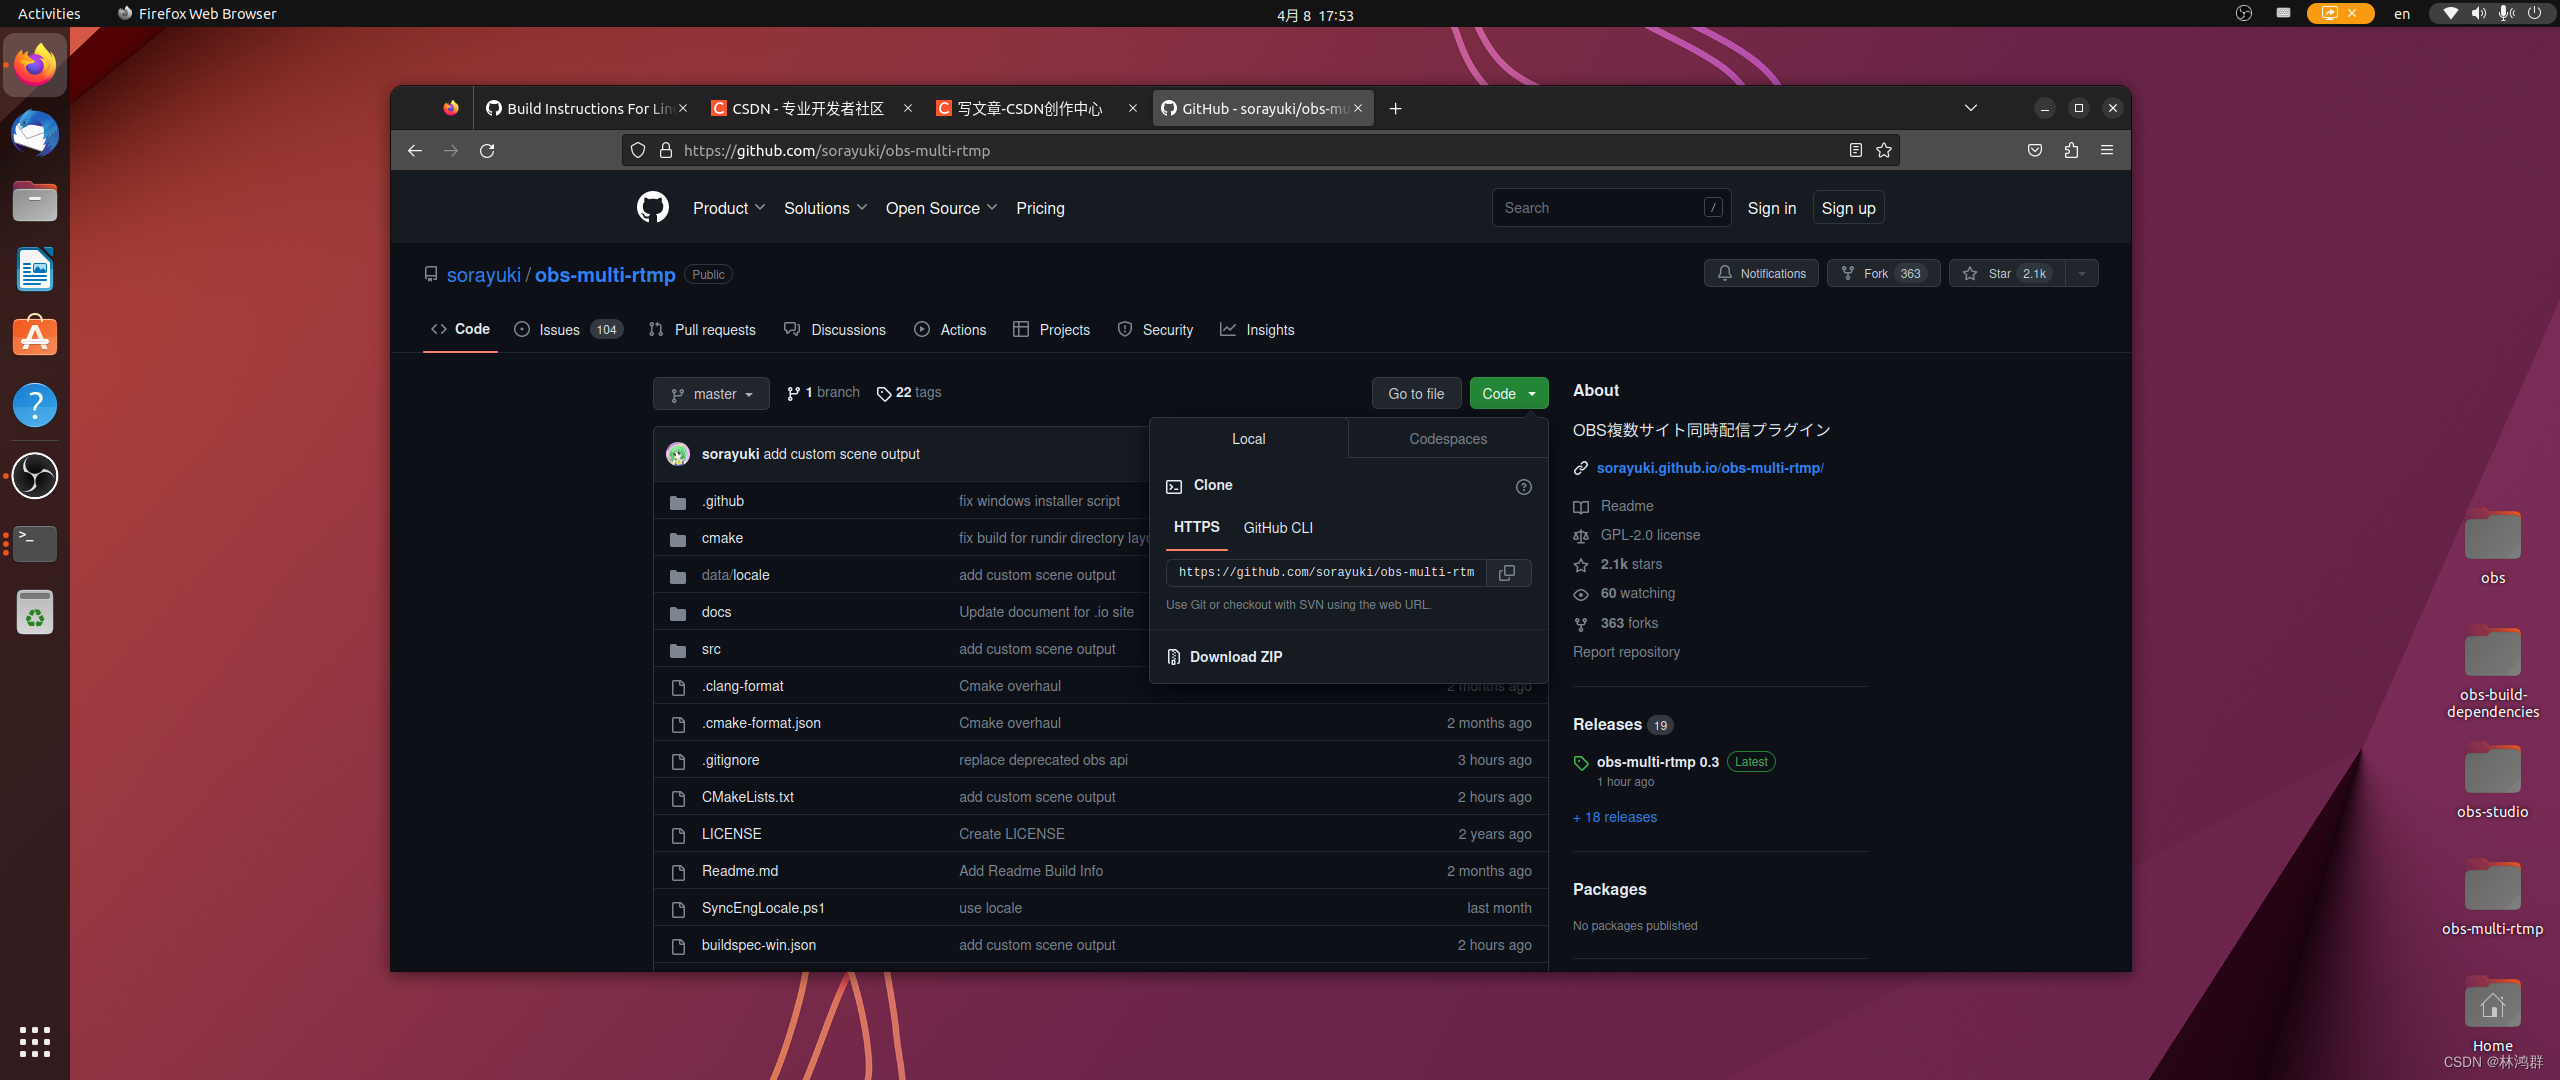Launch OBS Studio from the dock
2560x1080 pixels.
[35, 476]
